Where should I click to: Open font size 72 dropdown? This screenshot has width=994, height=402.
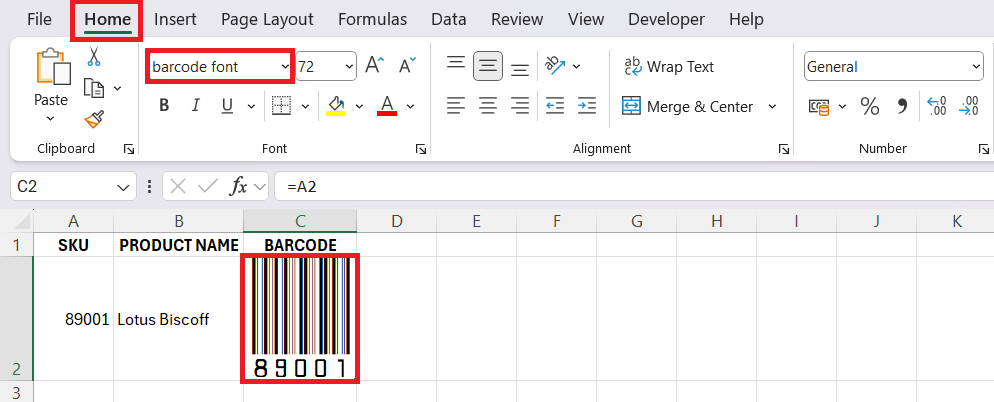[x=349, y=67]
